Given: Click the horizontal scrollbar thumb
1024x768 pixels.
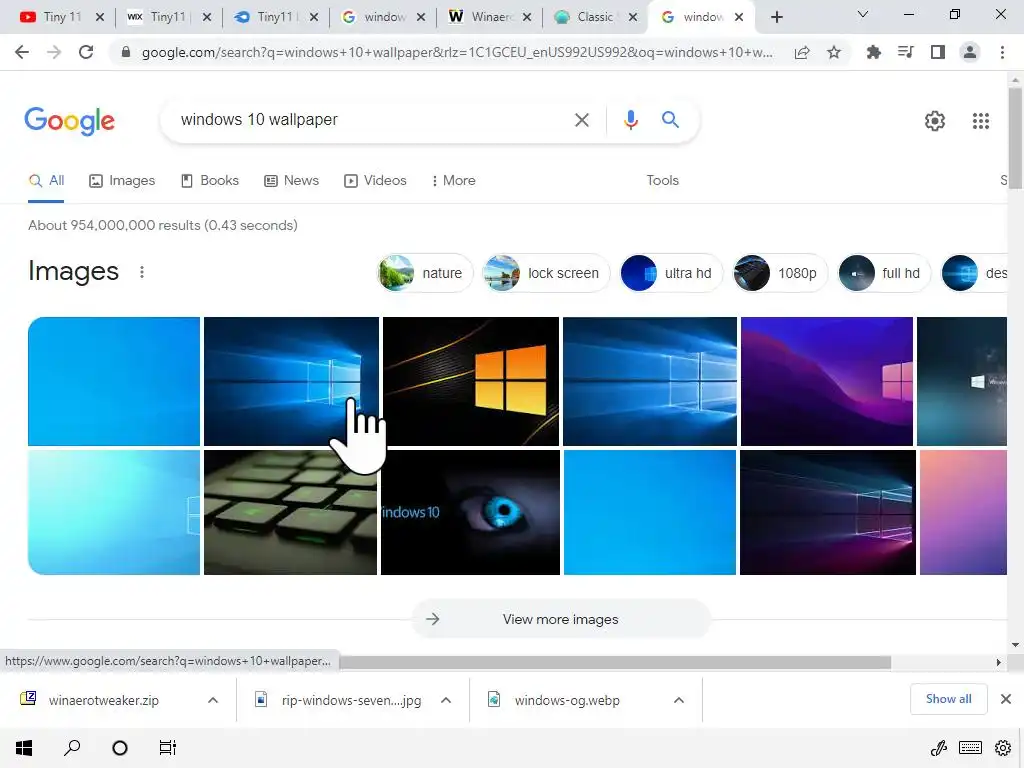Looking at the screenshot, I should (615, 662).
